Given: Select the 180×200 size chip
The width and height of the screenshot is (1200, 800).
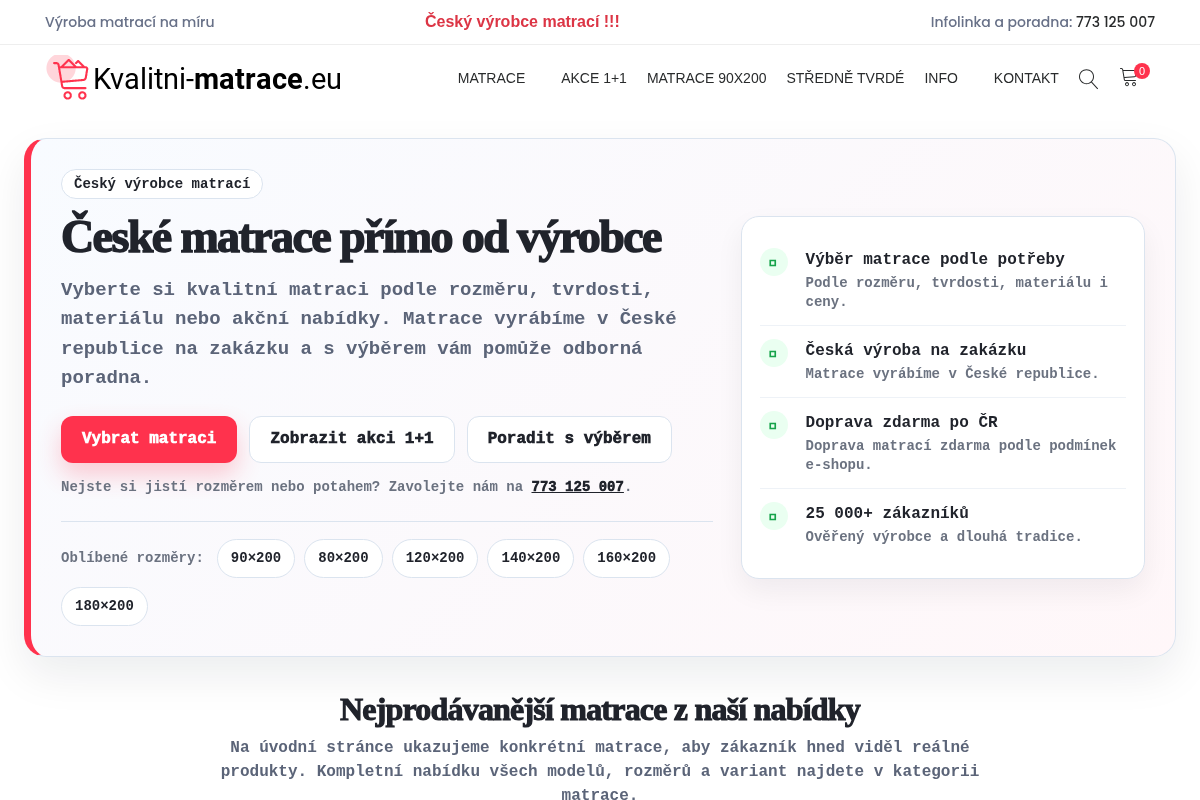Looking at the screenshot, I should [104, 606].
